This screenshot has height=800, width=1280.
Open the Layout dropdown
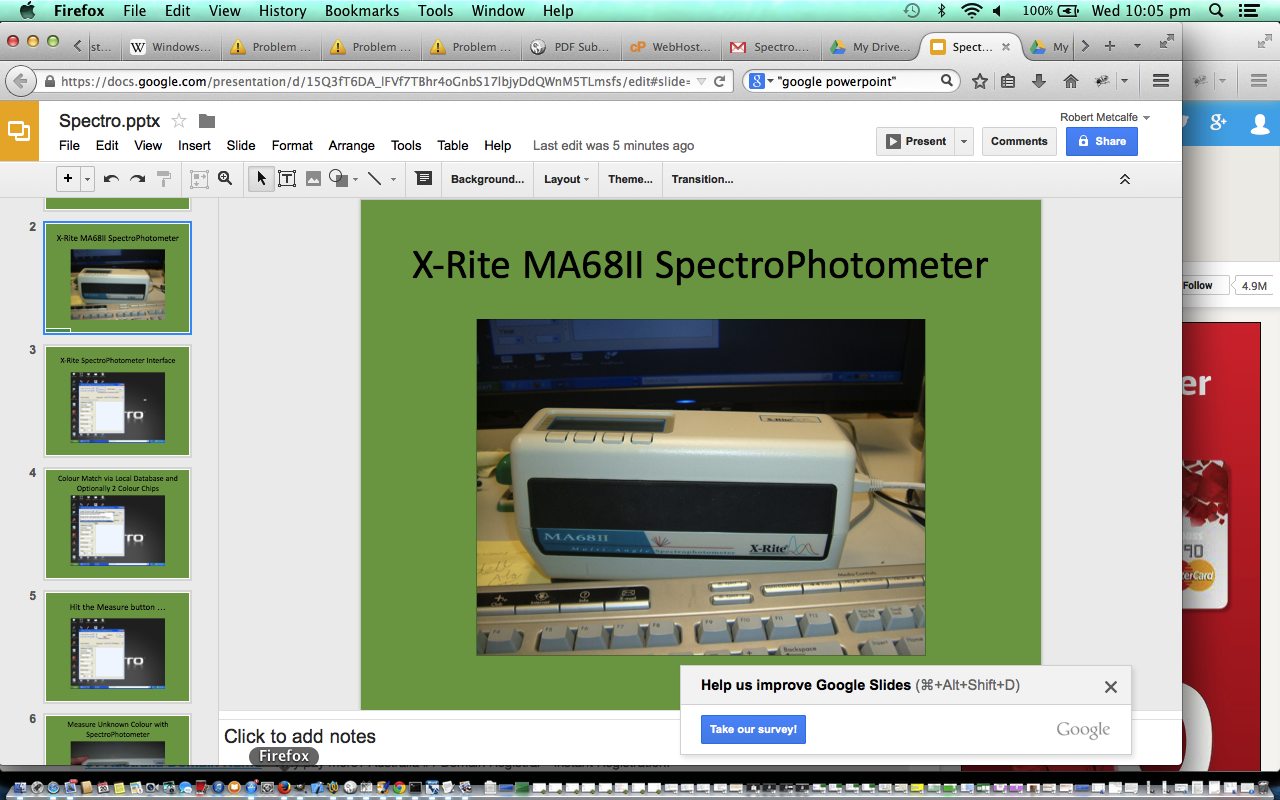pyautogui.click(x=565, y=179)
